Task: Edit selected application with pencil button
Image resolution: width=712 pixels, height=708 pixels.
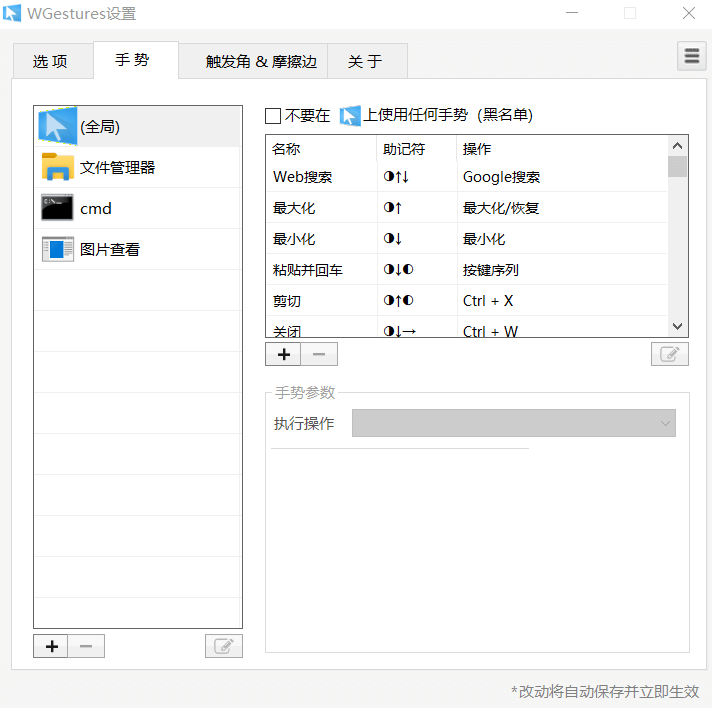Action: pos(224,646)
